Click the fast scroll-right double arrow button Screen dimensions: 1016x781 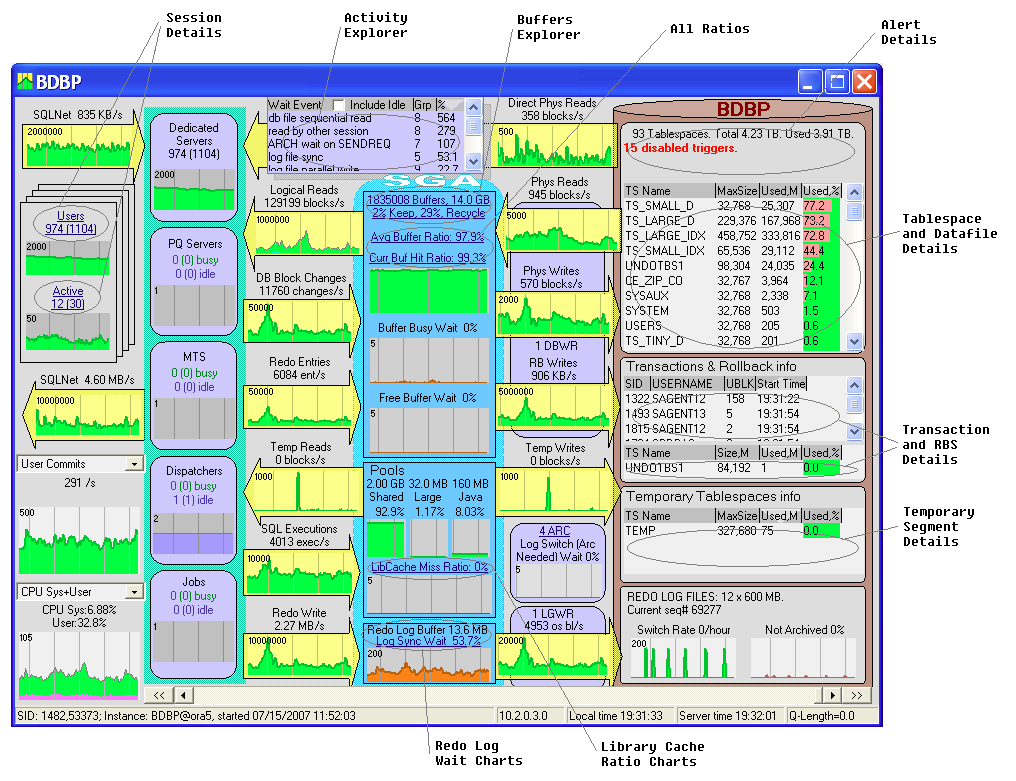point(856,694)
